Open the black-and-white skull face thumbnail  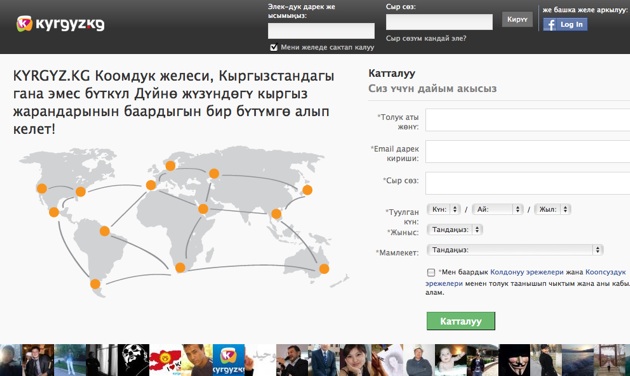tap(133, 360)
